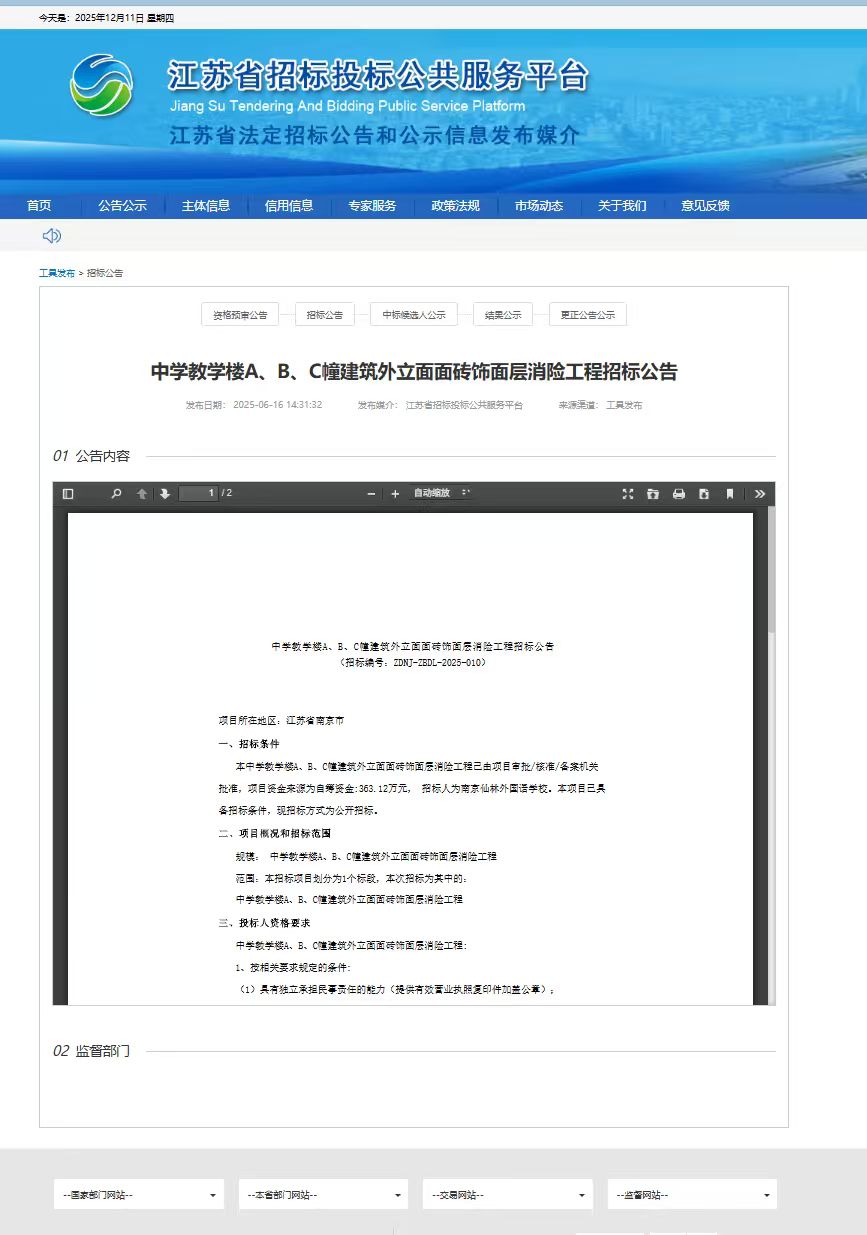
Task: Select the 中标候选人公示 step button
Action: click(x=414, y=315)
